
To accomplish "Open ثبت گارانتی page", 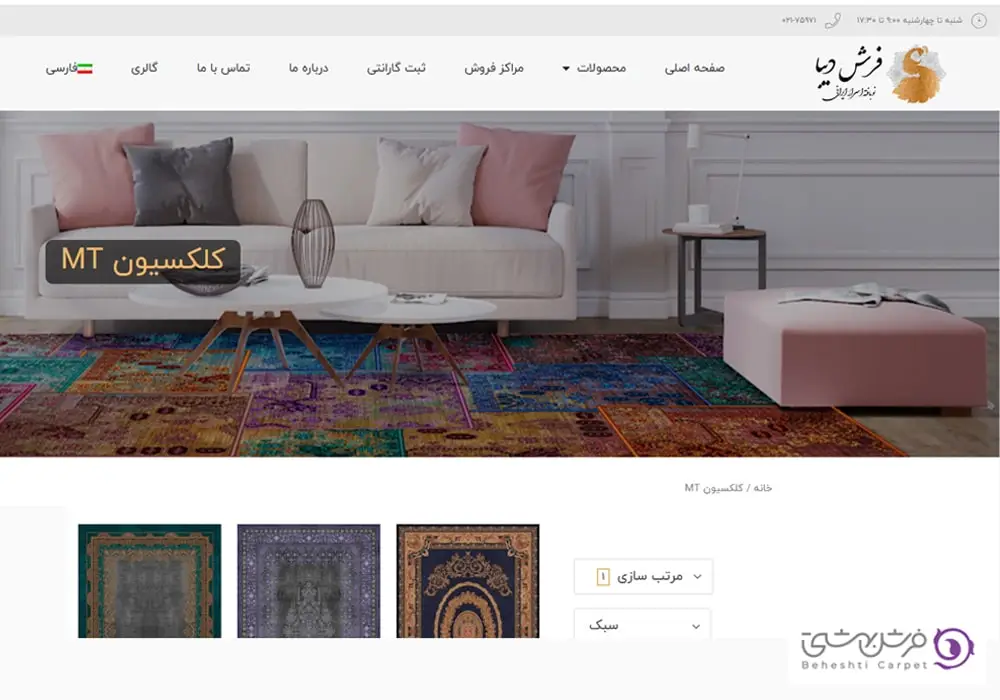I will [x=396, y=68].
